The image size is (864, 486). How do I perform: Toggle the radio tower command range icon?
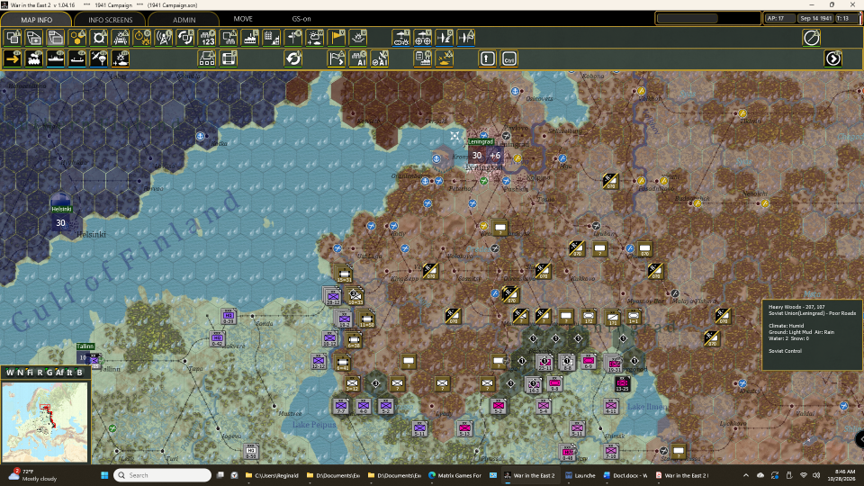click(164, 37)
